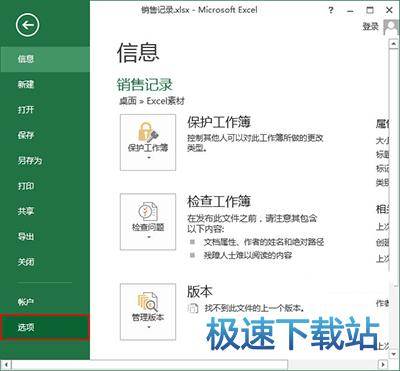The height and width of the screenshot is (371, 400).
Task: Open the 保护工作簿 dropdown button
Action: click(148, 142)
